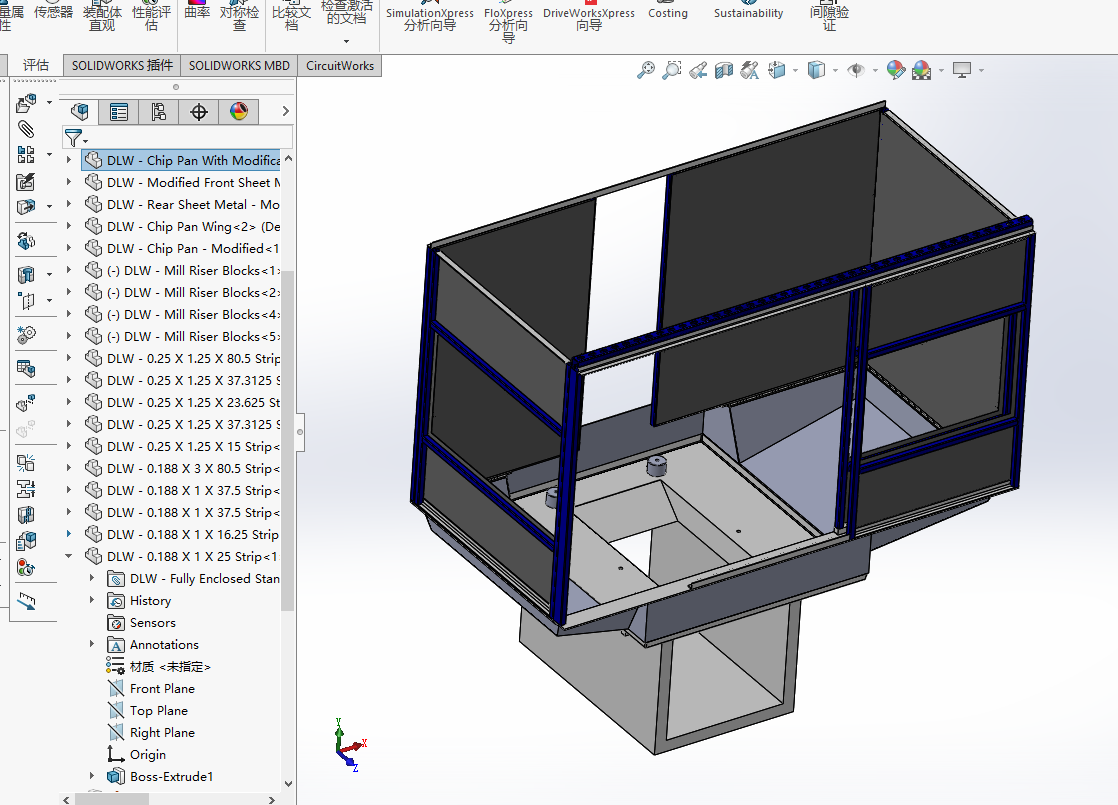
Task: Select the Measure ruler tool in sidebar
Action: point(27,601)
